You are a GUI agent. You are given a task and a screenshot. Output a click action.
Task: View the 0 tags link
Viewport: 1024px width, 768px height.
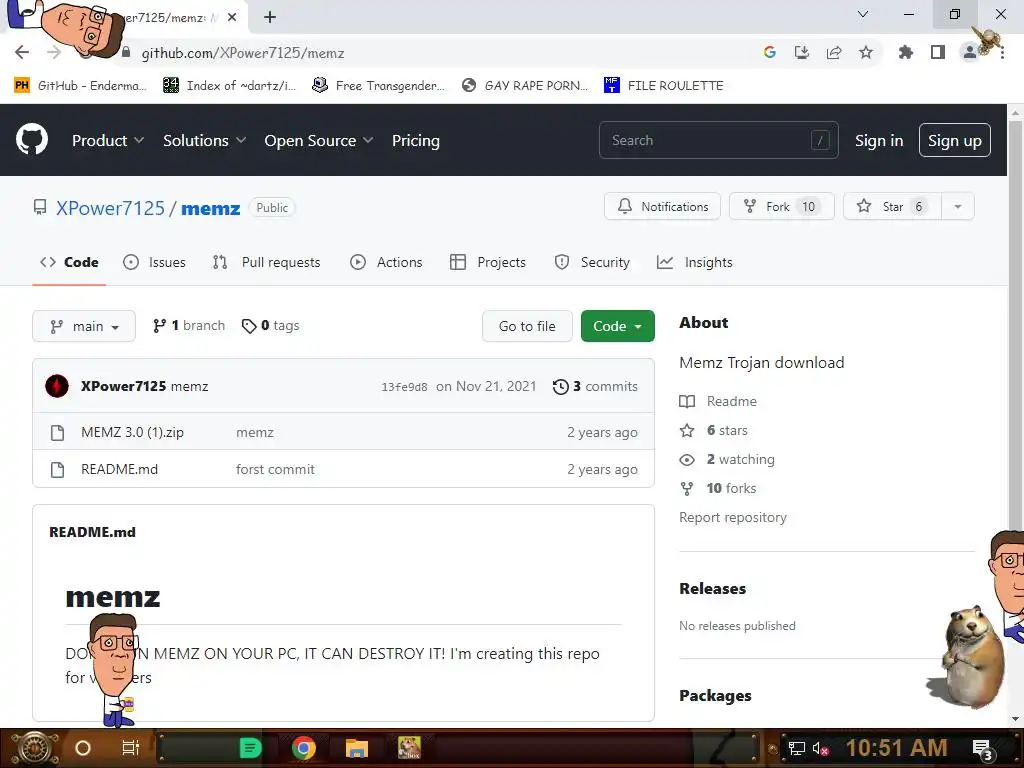pos(270,325)
